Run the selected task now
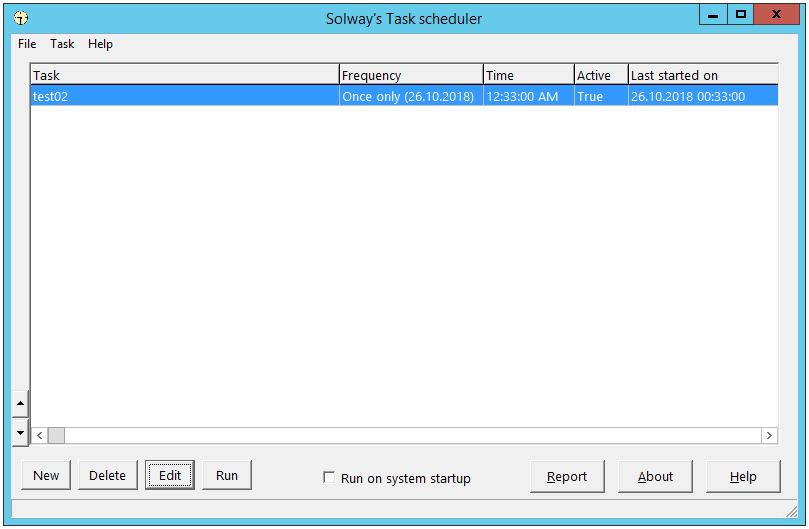This screenshot has width=809, height=529. pyautogui.click(x=227, y=476)
